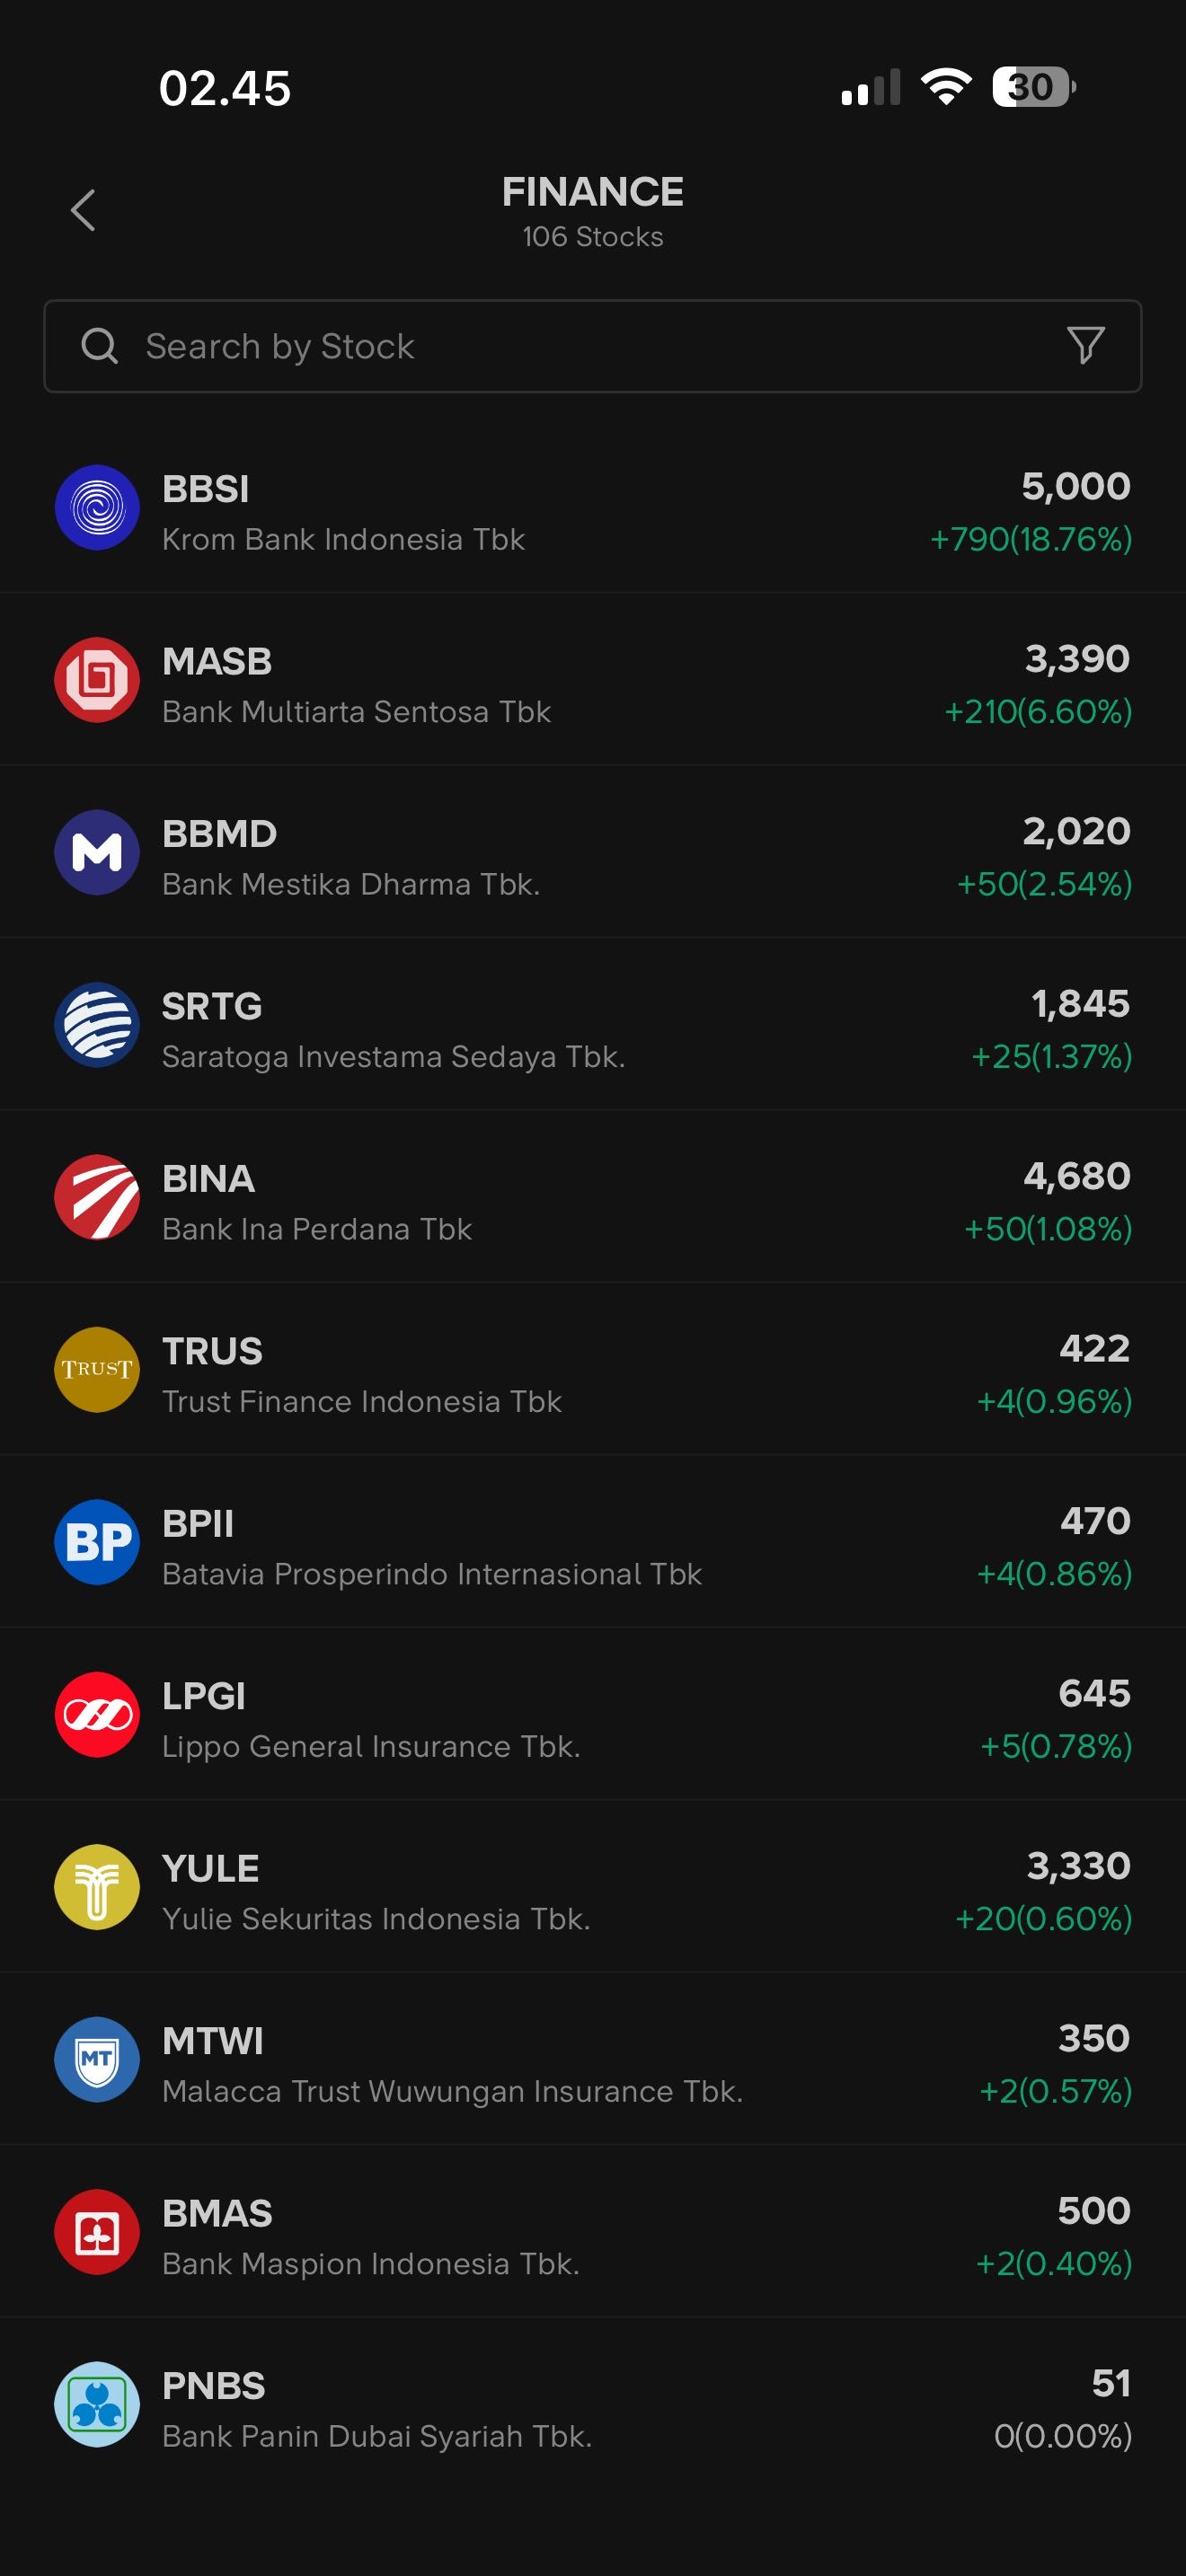Screen dimensions: 1186x2576
Task: Select Bank Panin Dubai Syariah row
Action: [x=592, y=2405]
